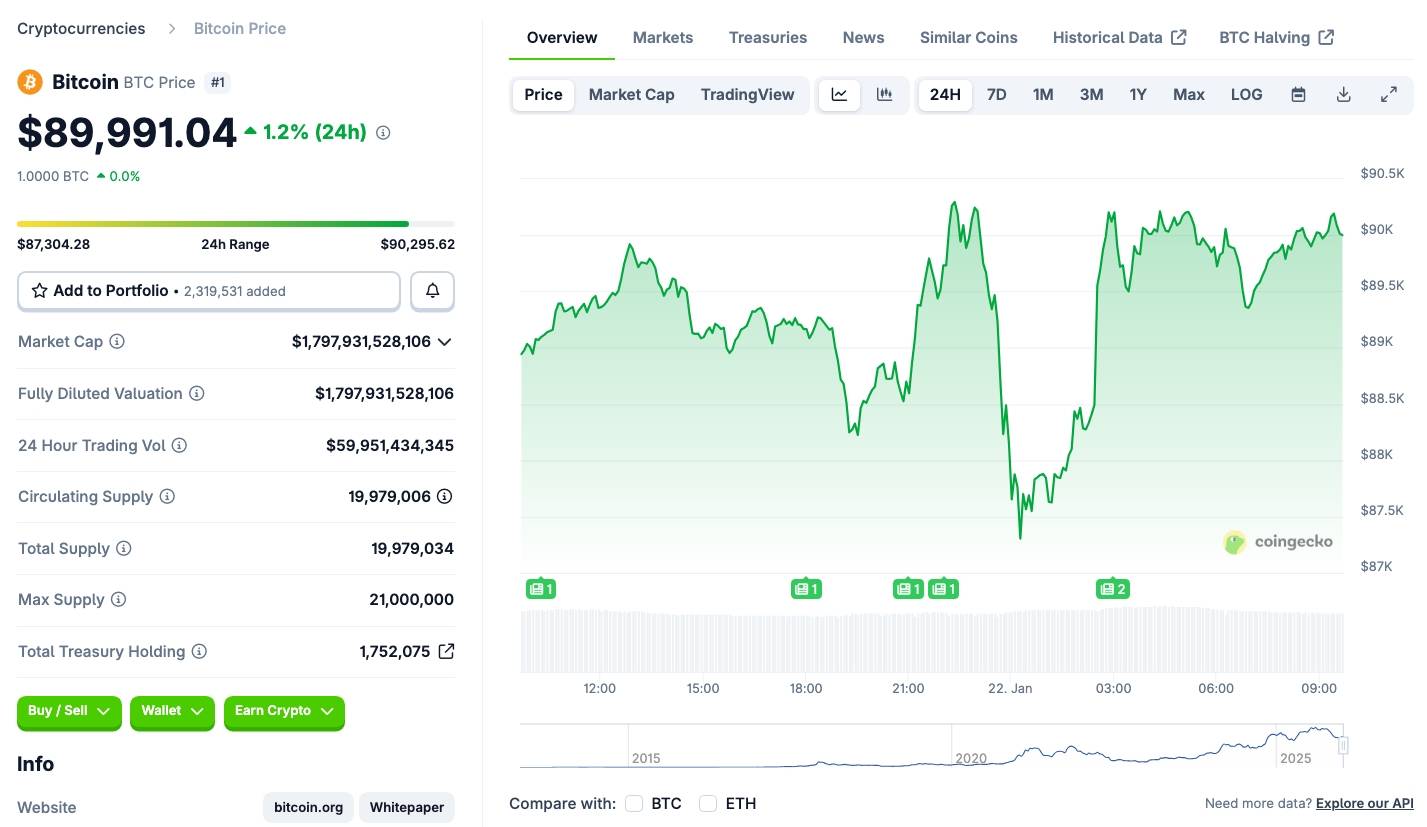Image resolution: width=1427 pixels, height=827 pixels.
Task: Expand Market Cap details chevron
Action: (445, 342)
